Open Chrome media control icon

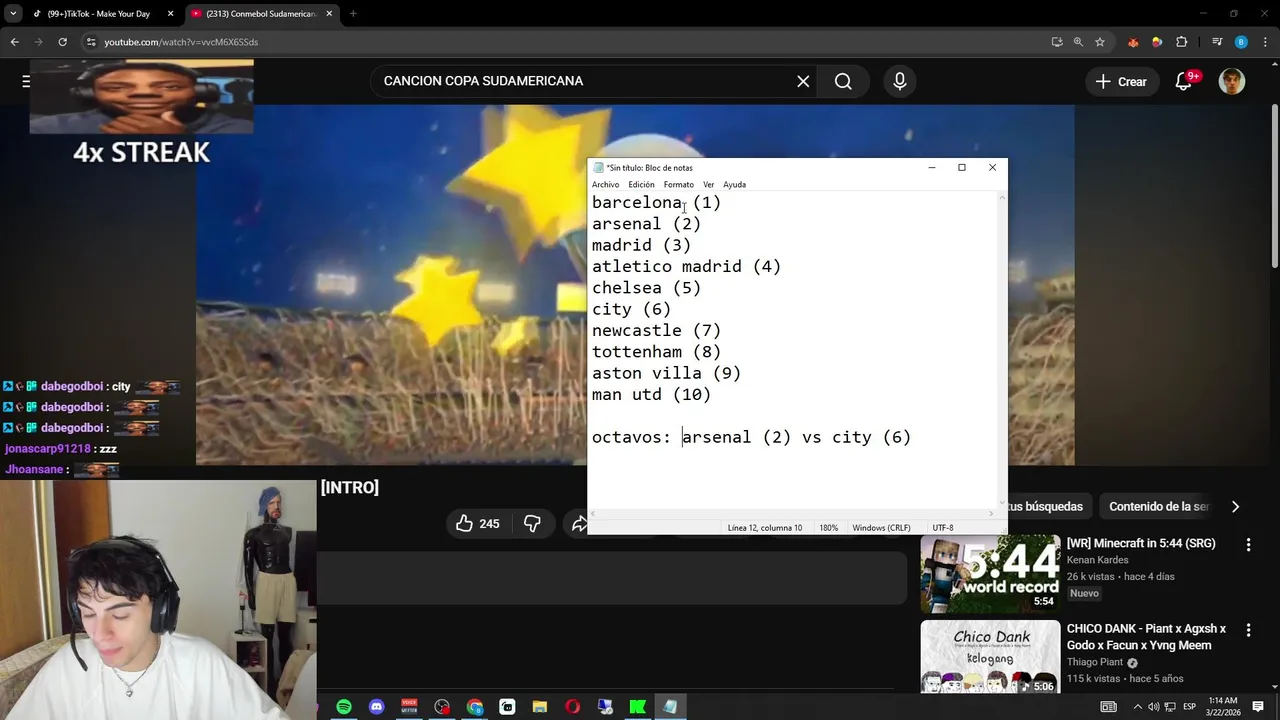[x=1217, y=42]
